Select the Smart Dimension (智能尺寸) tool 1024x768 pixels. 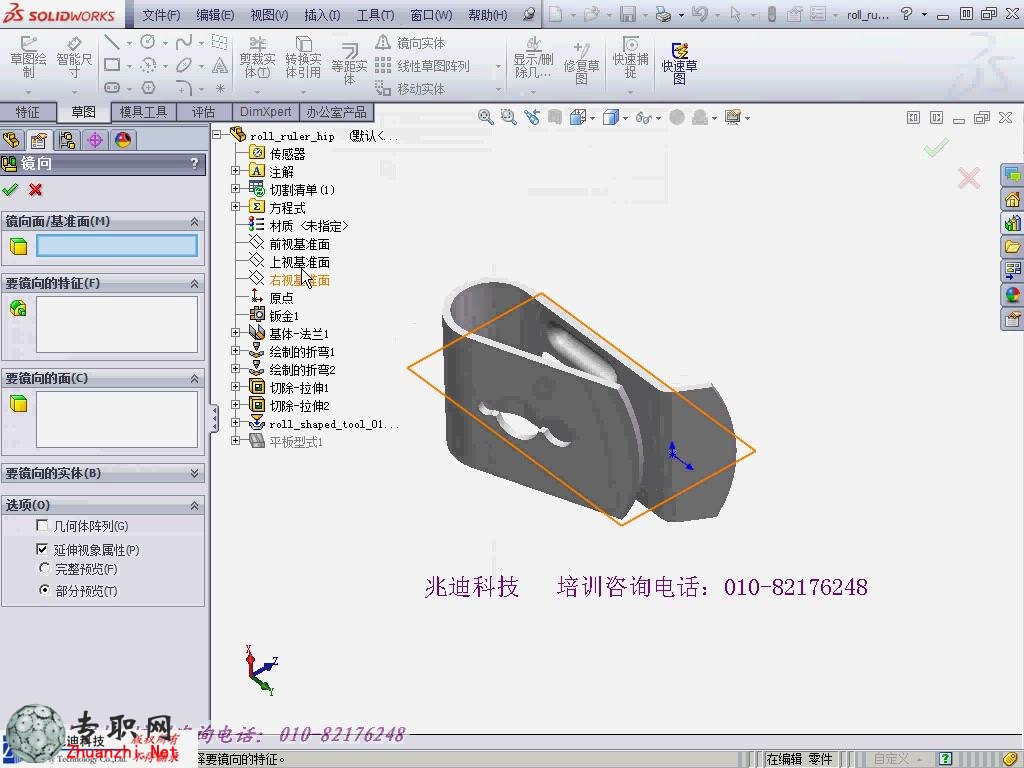74,56
